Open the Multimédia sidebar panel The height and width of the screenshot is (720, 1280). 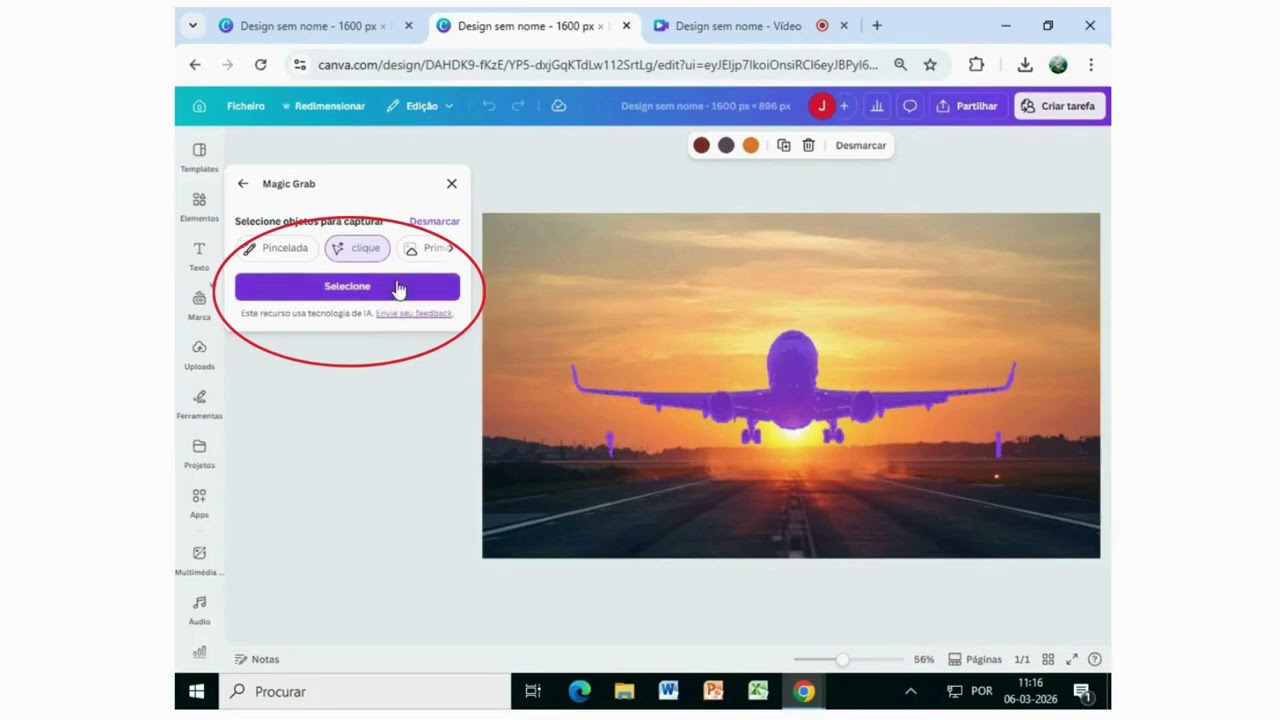199,560
